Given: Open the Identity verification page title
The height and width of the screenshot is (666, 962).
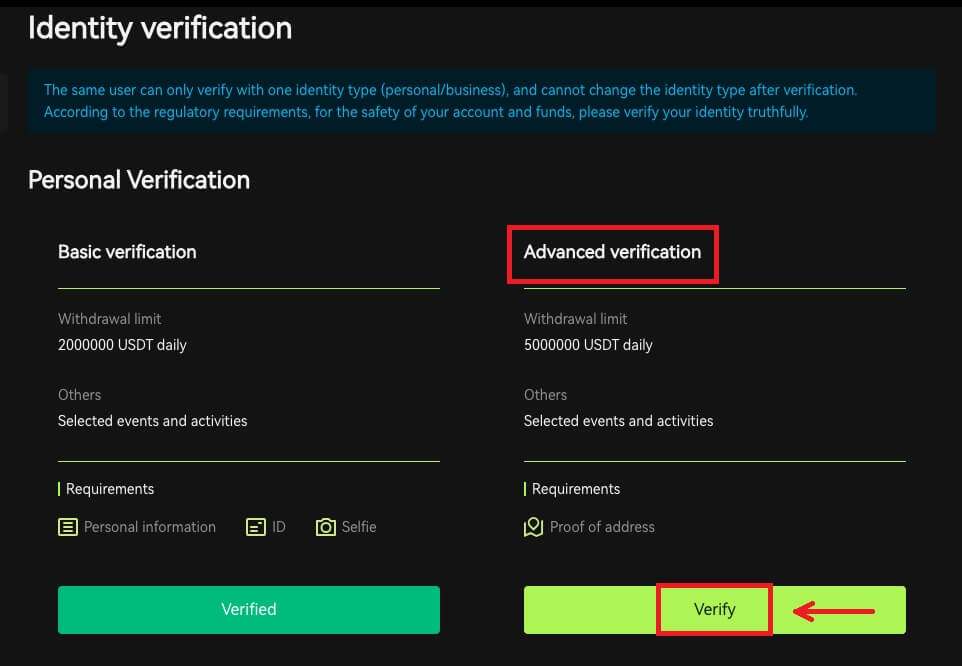Looking at the screenshot, I should 161,28.
